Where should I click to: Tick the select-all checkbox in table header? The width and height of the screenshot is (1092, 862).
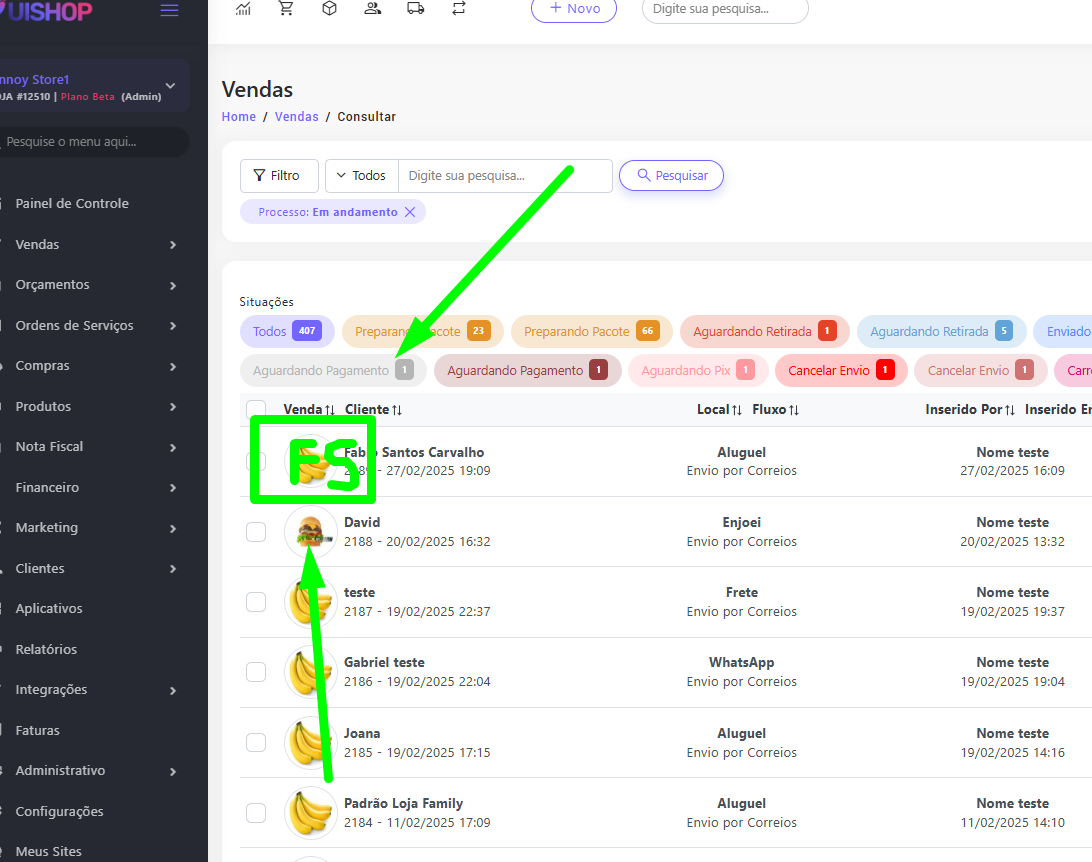point(256,409)
